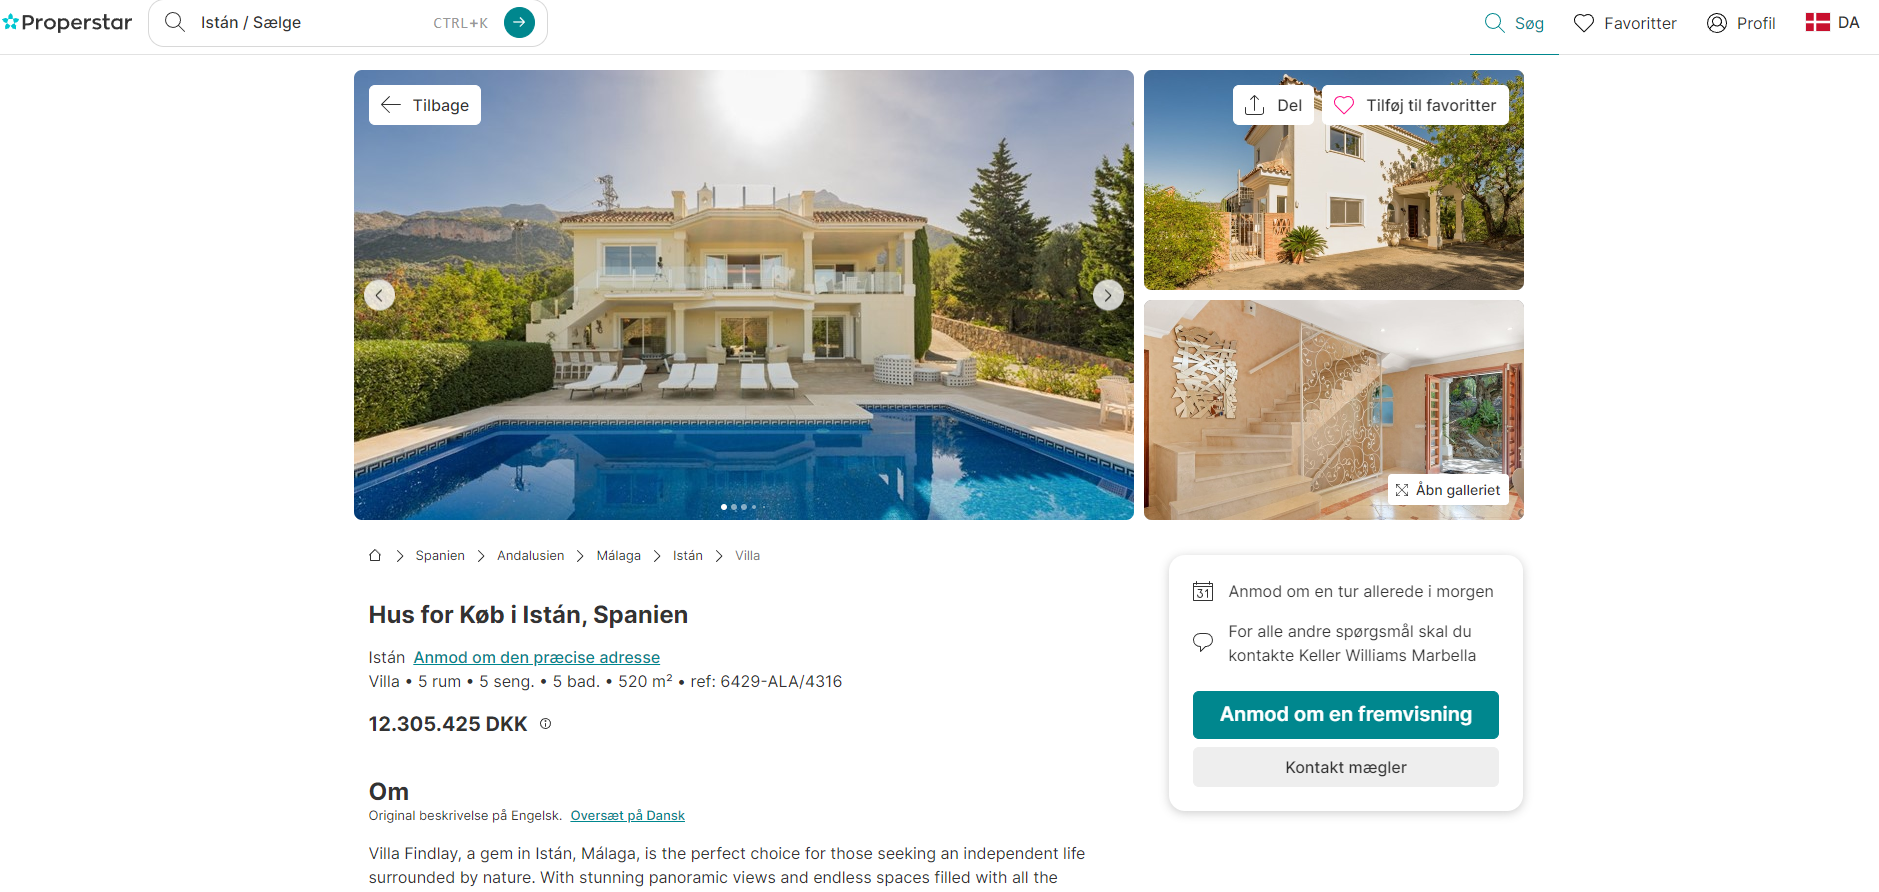Image resolution: width=1879 pixels, height=892 pixels.
Task: Show next photo with right arrow
Action: tap(1108, 295)
